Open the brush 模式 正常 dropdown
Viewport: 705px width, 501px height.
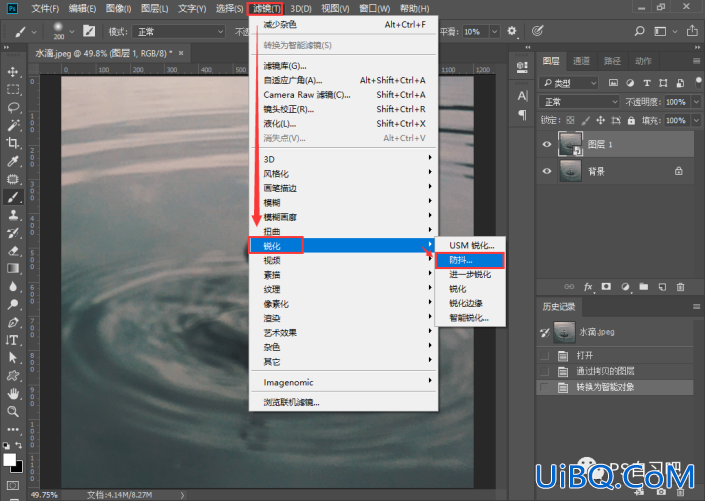[x=179, y=31]
